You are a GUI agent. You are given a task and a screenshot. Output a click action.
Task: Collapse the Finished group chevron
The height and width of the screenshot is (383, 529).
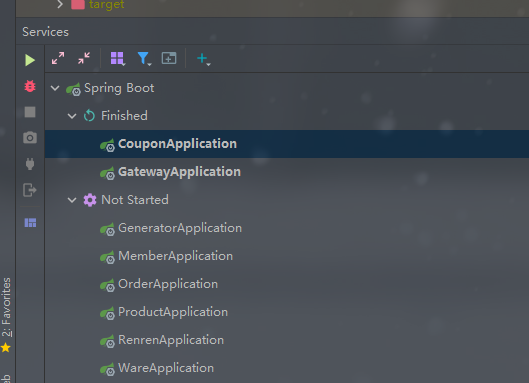(x=72, y=116)
